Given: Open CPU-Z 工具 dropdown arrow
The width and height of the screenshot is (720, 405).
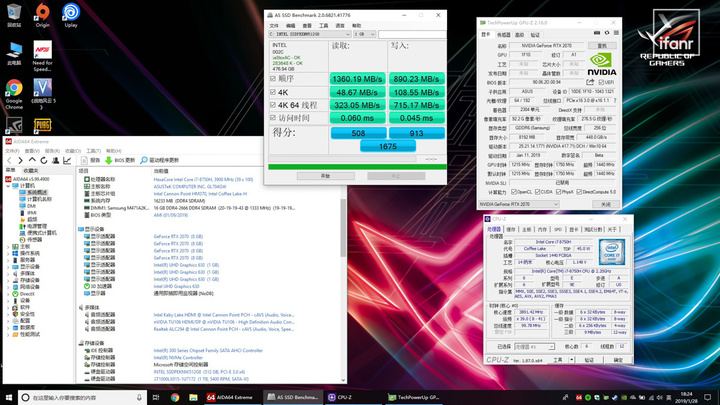Looking at the screenshot, I should pyautogui.click(x=572, y=360).
